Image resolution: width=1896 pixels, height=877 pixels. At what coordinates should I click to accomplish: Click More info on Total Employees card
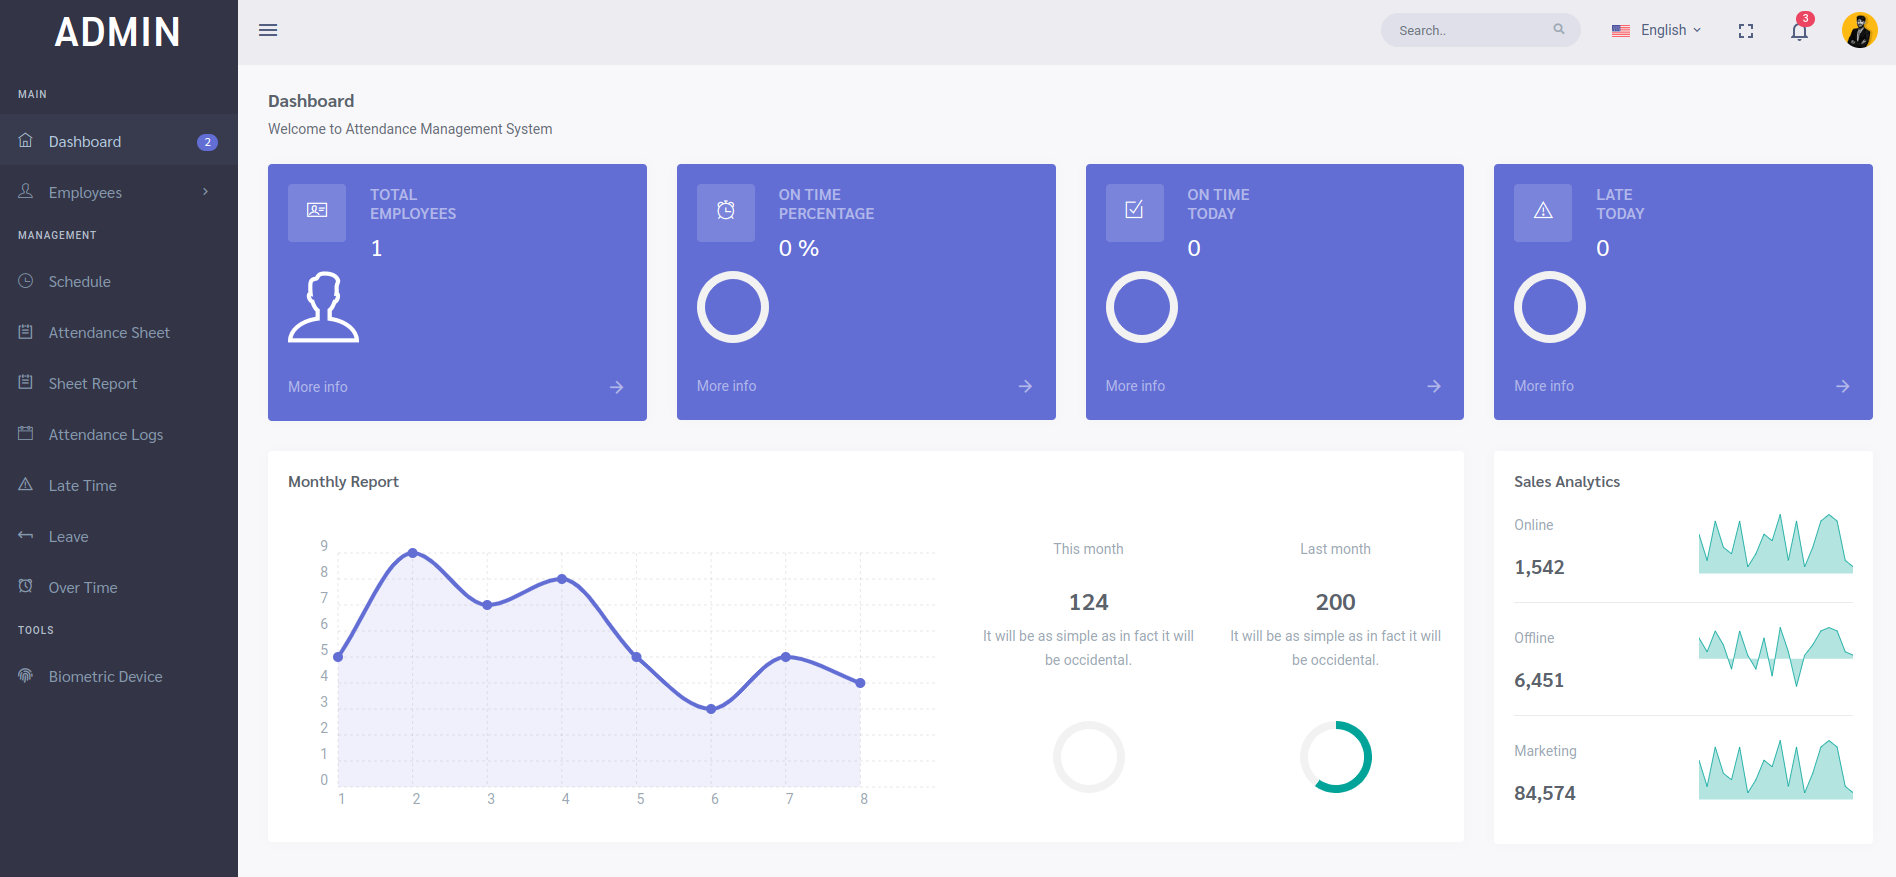pos(318,387)
